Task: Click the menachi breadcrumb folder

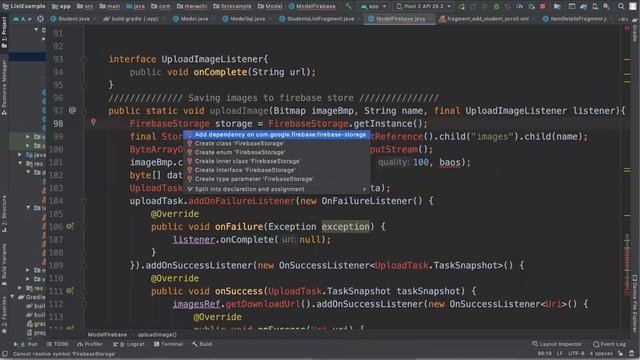Action: pyautogui.click(x=192, y=6)
